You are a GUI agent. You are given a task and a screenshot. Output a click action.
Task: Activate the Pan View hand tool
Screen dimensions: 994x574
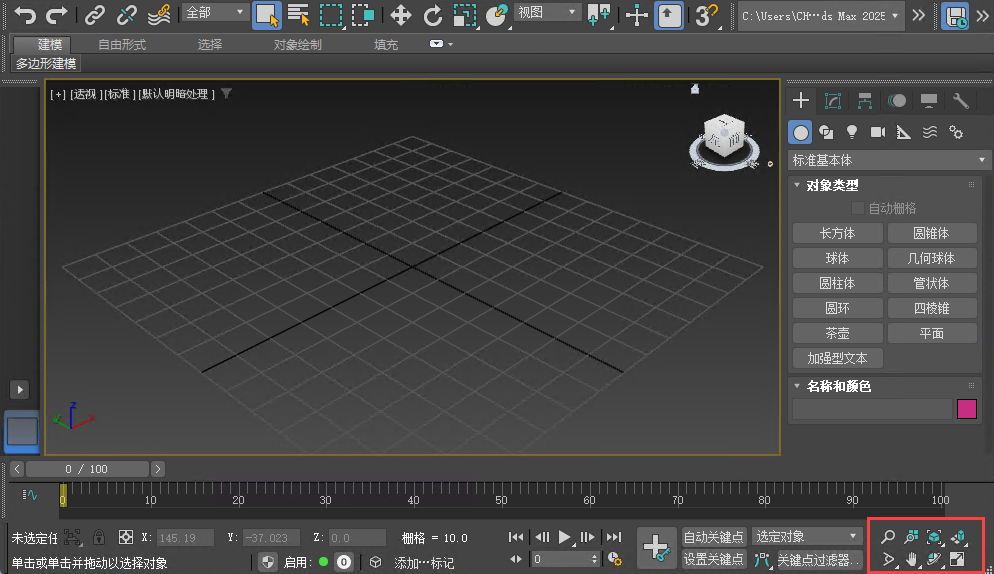pyautogui.click(x=911, y=558)
